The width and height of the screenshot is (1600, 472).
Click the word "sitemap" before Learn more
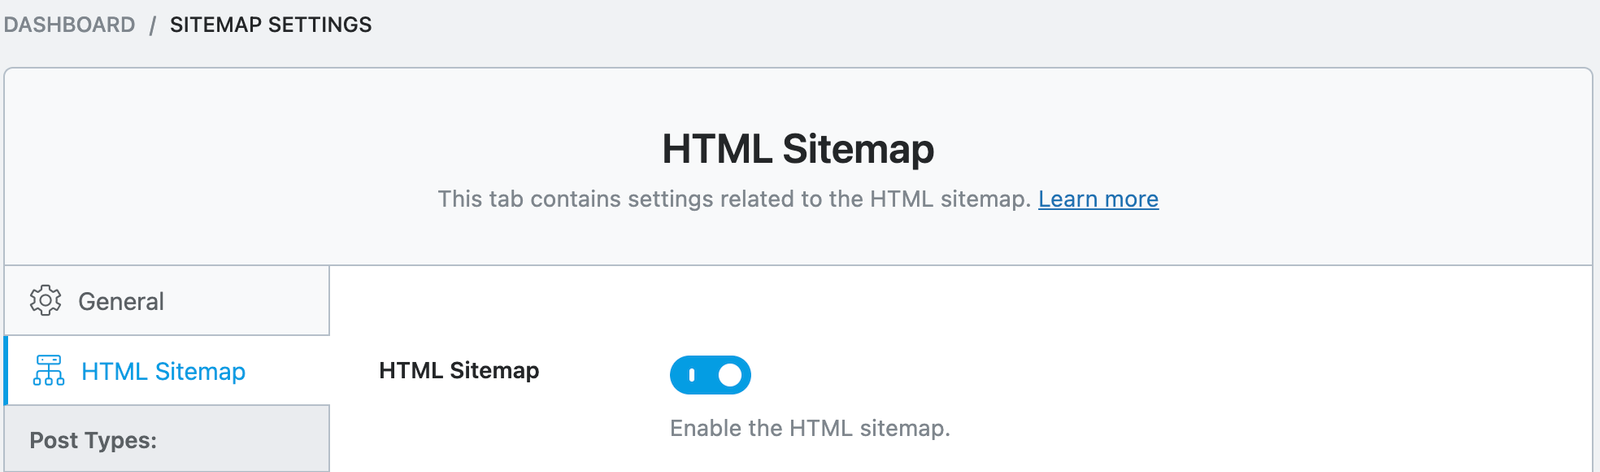point(984,199)
